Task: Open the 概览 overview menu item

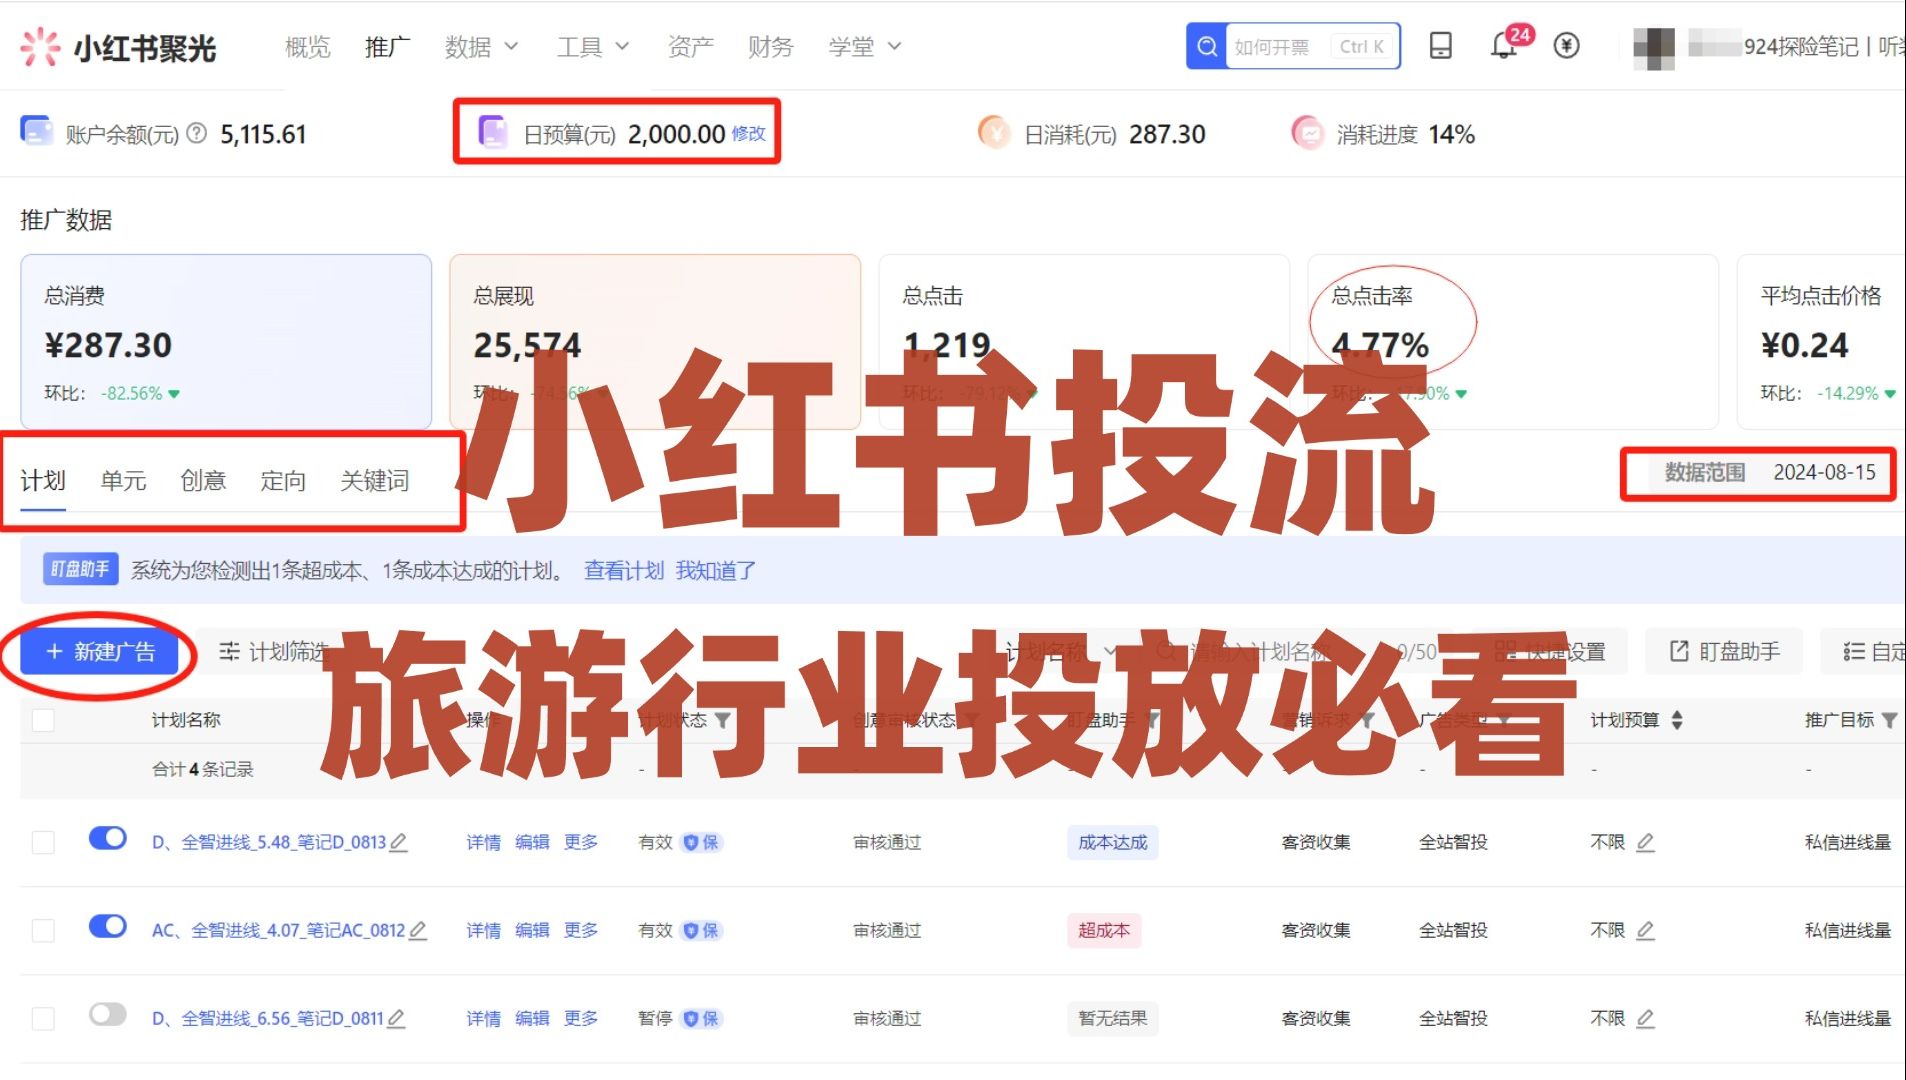Action: (307, 47)
